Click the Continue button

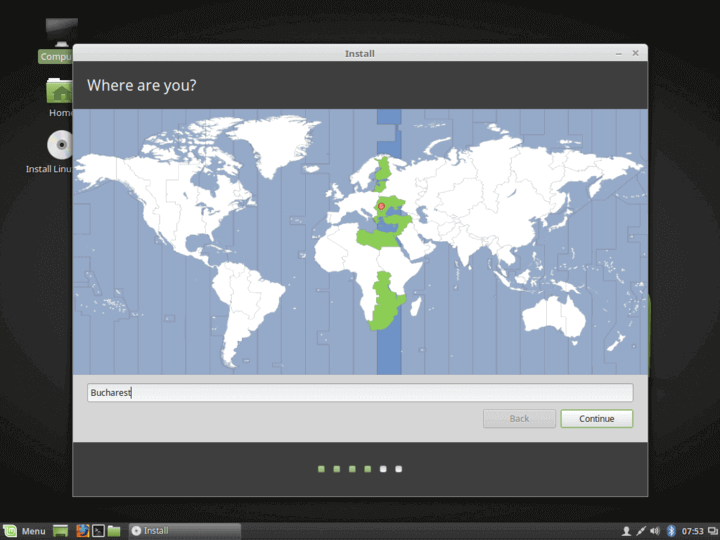596,418
